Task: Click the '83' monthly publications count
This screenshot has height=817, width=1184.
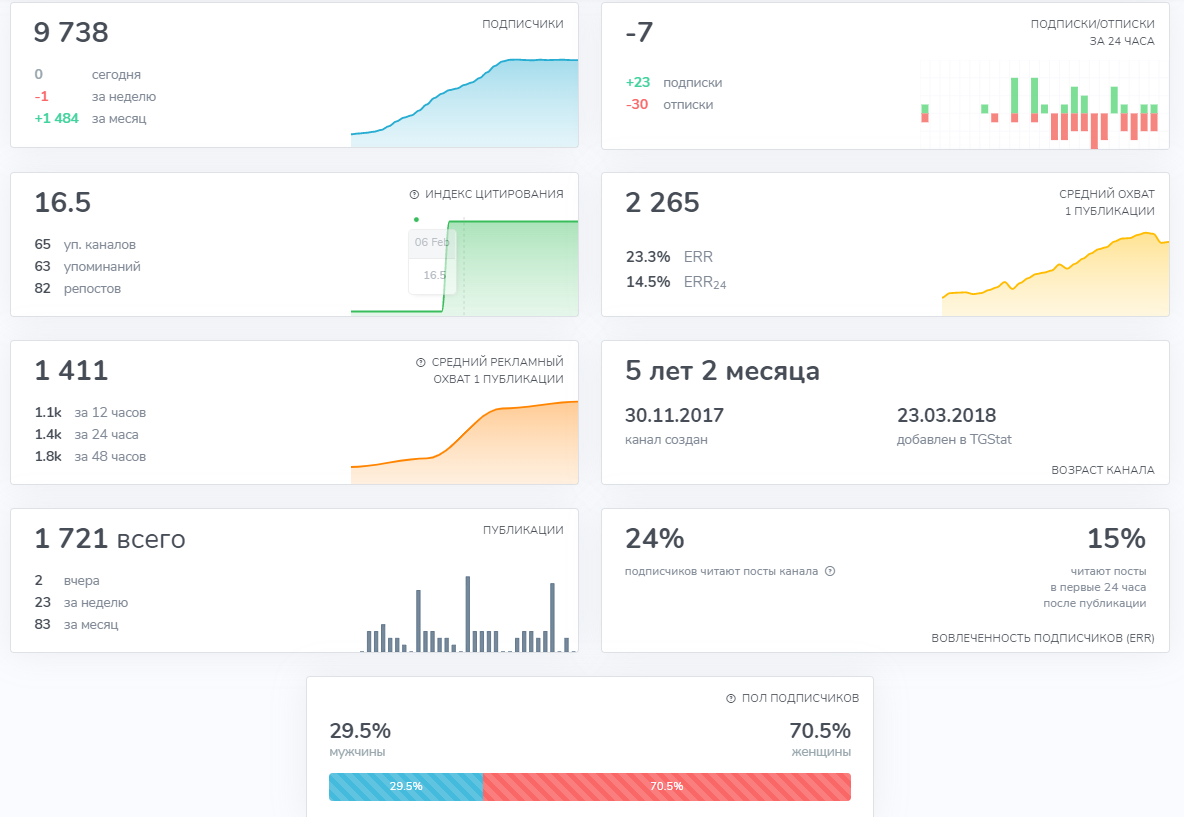Action: pos(42,624)
